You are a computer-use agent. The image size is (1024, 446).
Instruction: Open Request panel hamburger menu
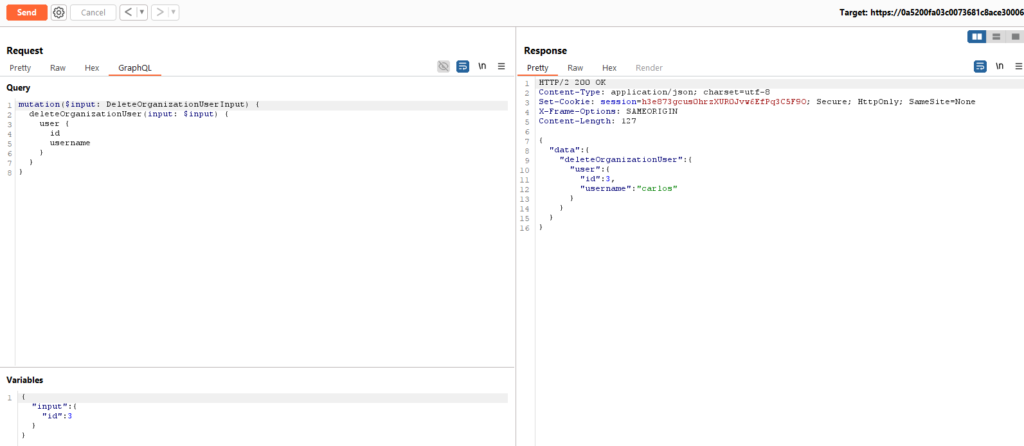tap(502, 66)
